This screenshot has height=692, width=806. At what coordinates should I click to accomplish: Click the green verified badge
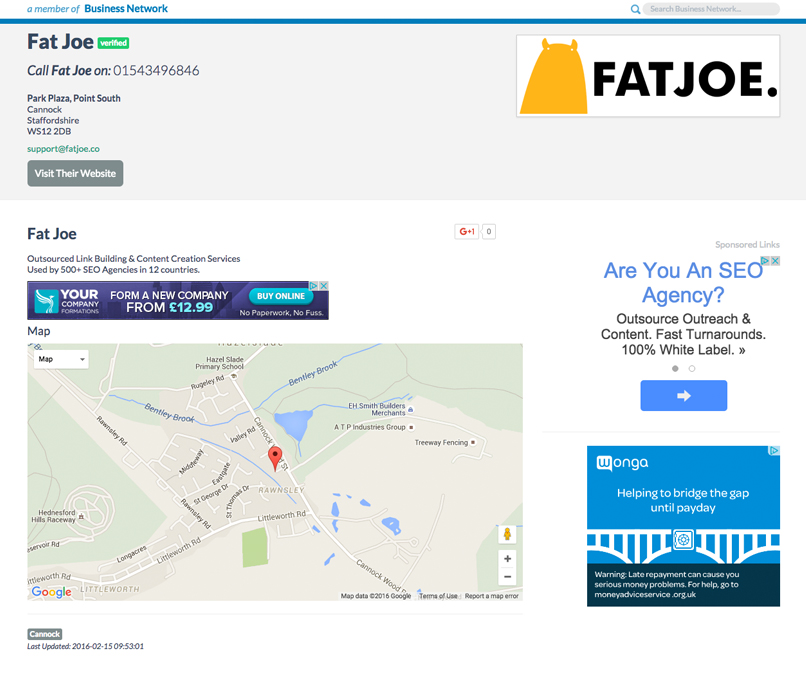[114, 43]
